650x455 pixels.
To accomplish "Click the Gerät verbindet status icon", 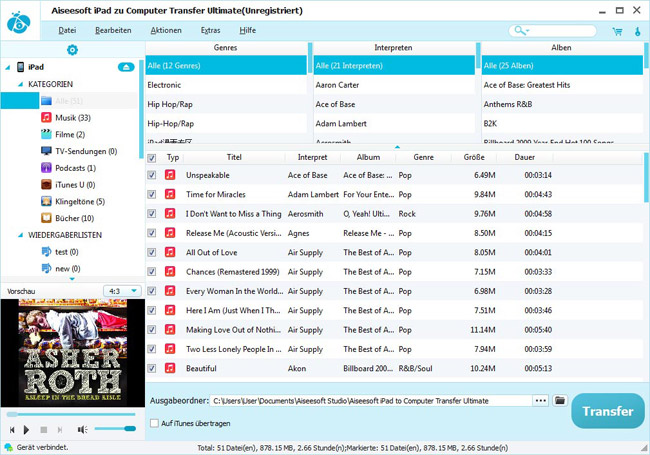I will 9,448.
